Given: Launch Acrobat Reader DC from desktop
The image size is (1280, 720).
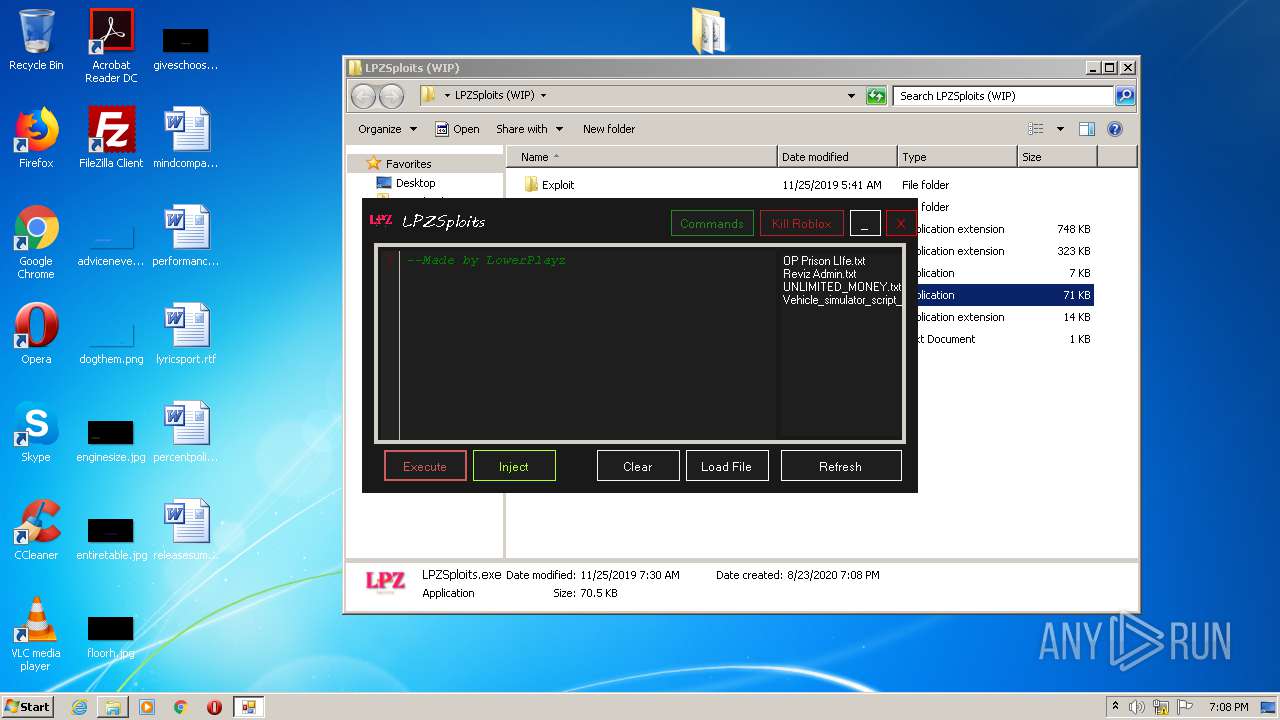Looking at the screenshot, I should [111, 46].
